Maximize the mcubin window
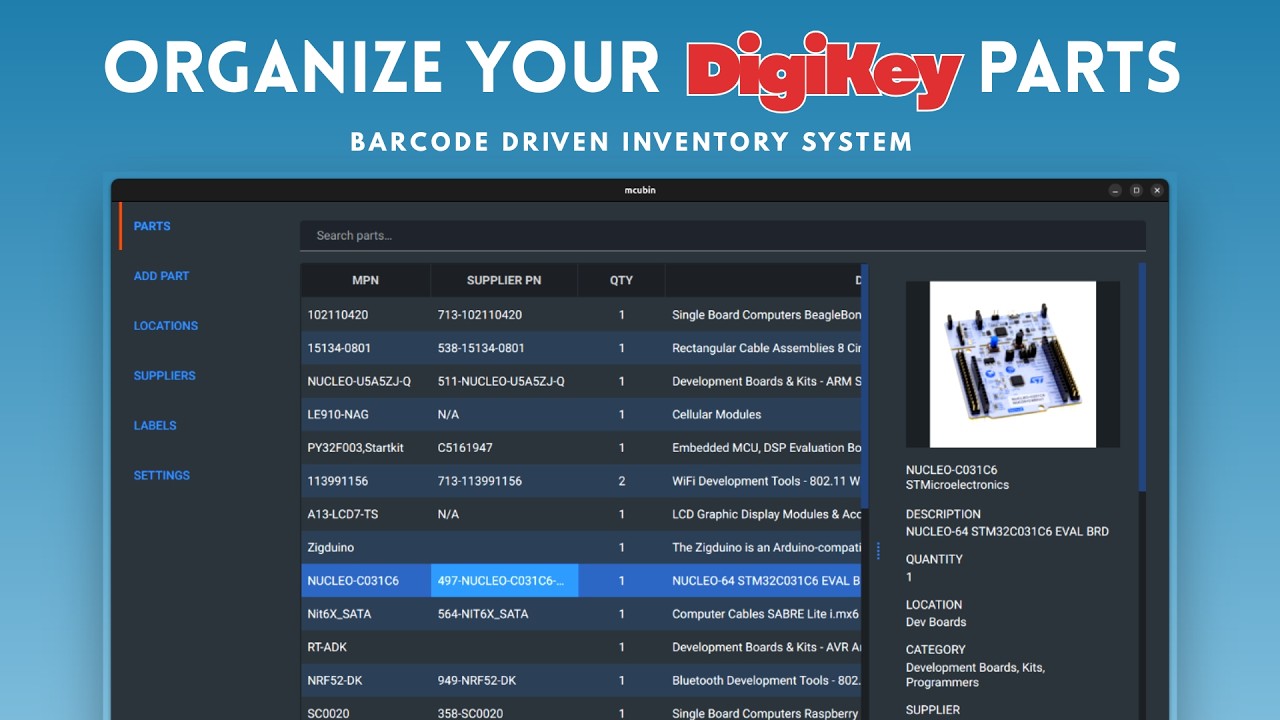 click(1136, 190)
